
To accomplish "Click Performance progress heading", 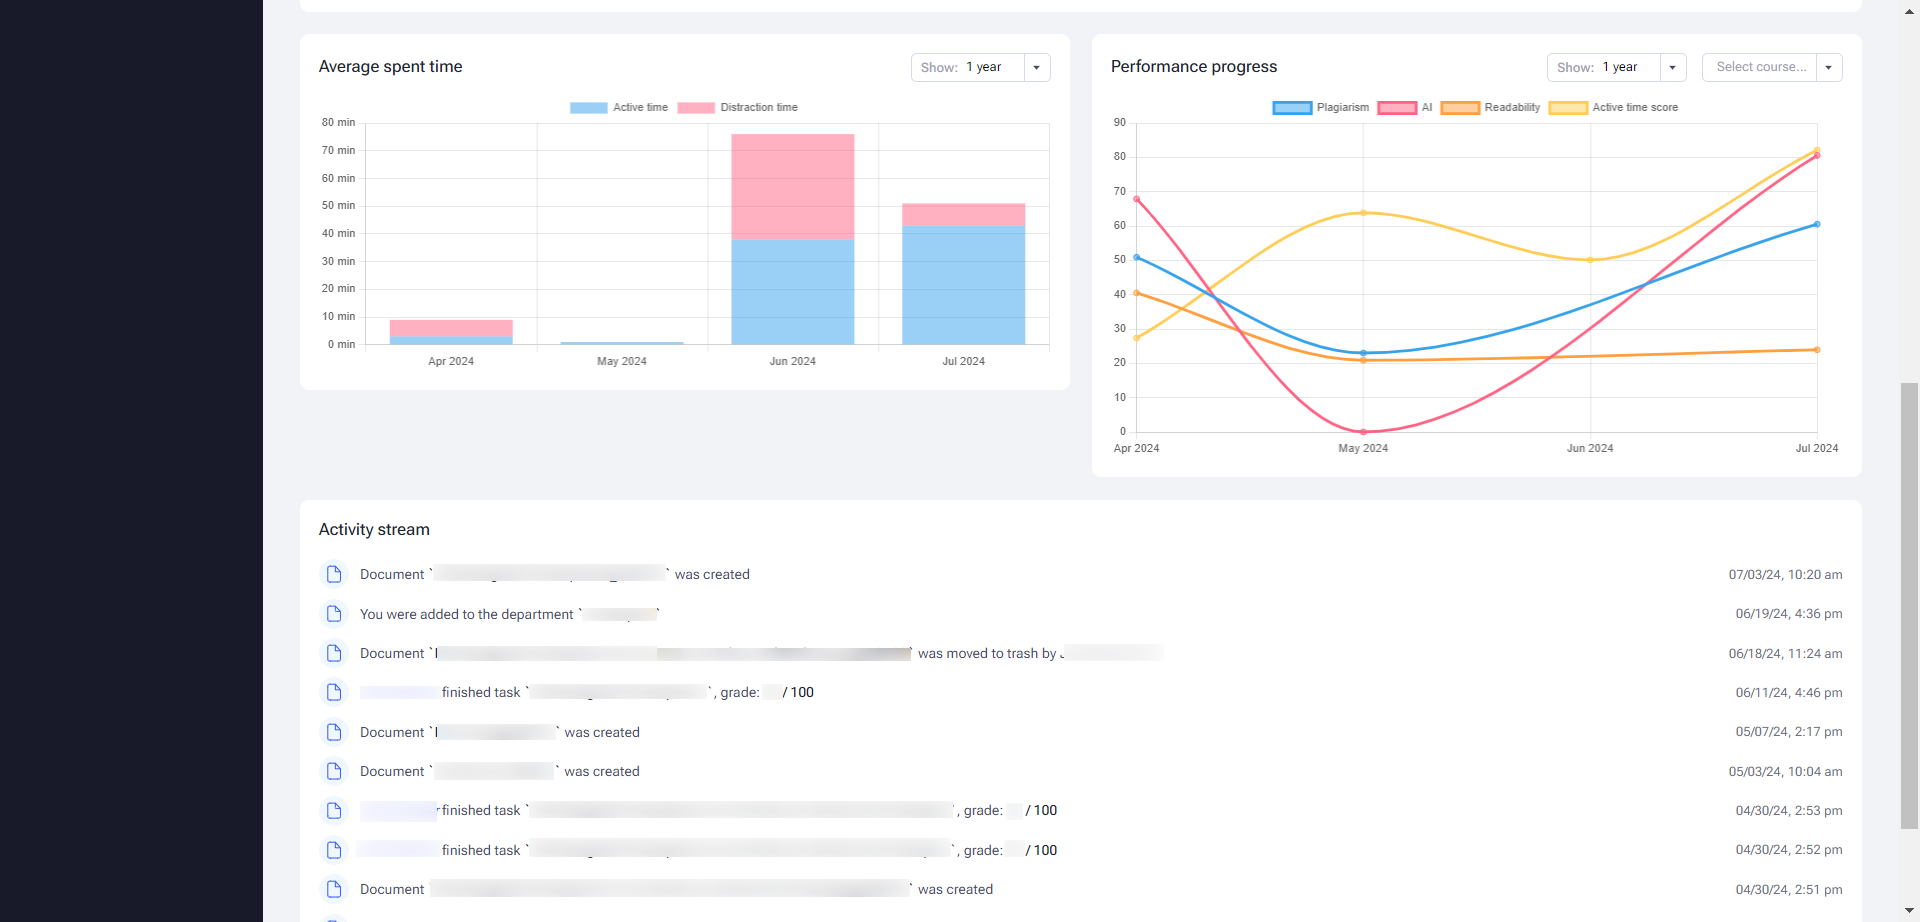I will pos(1194,66).
